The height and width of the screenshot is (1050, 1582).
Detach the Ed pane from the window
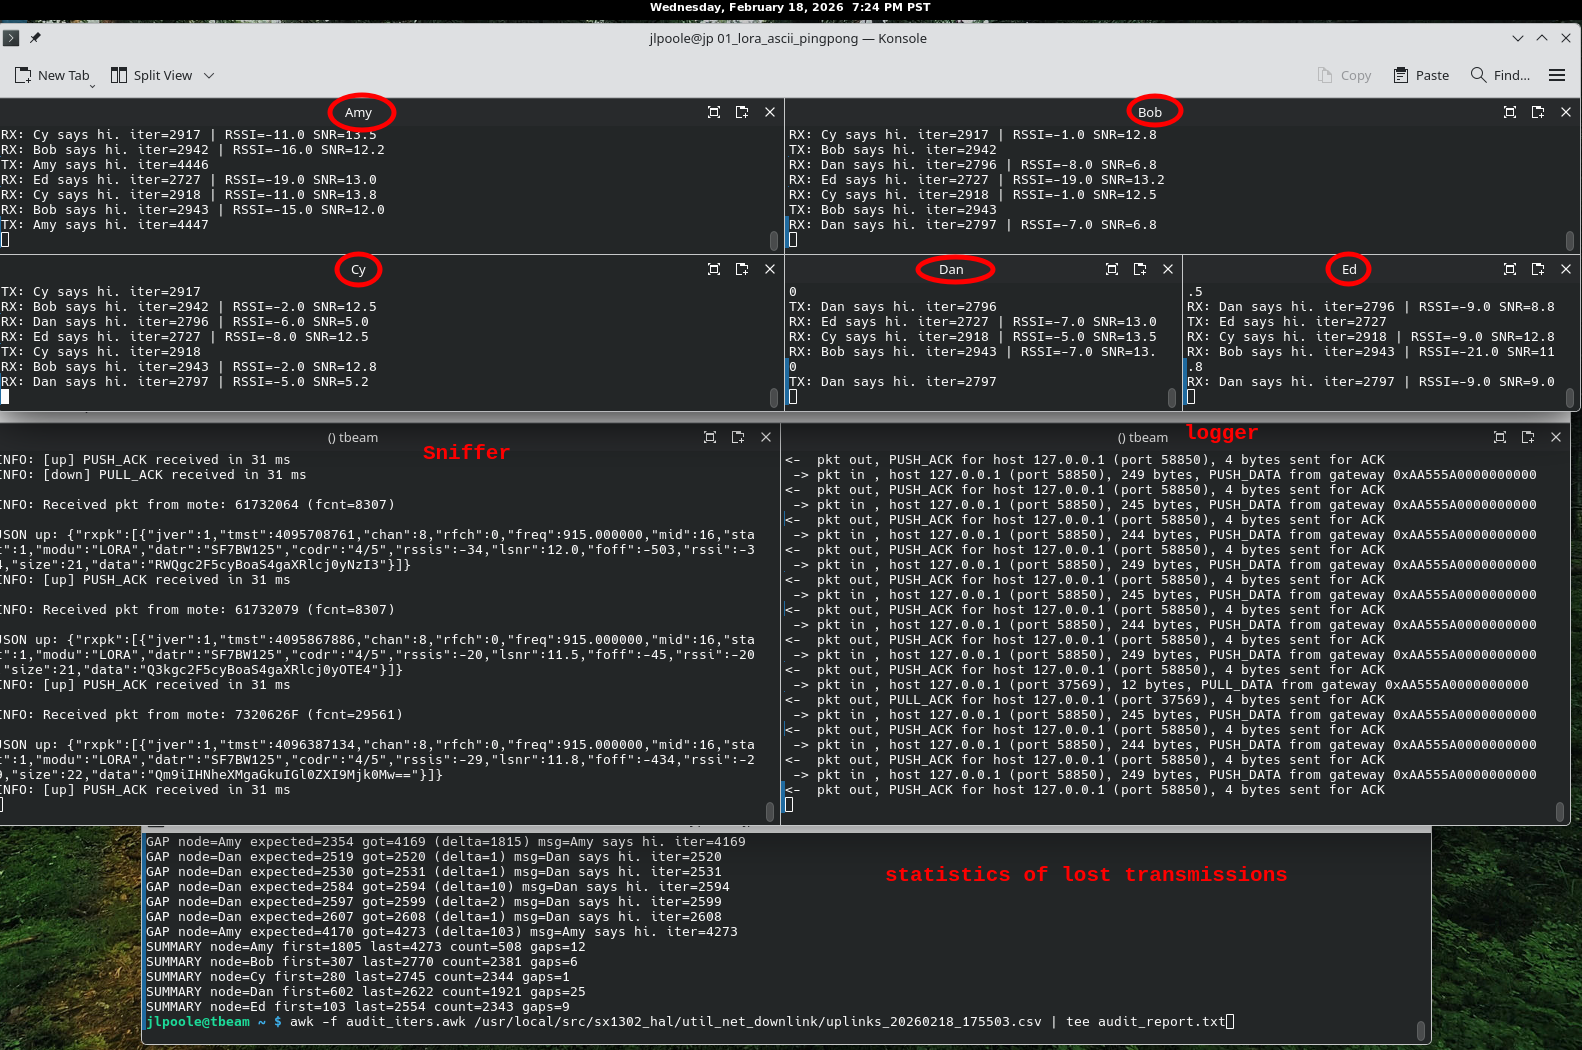click(1538, 269)
